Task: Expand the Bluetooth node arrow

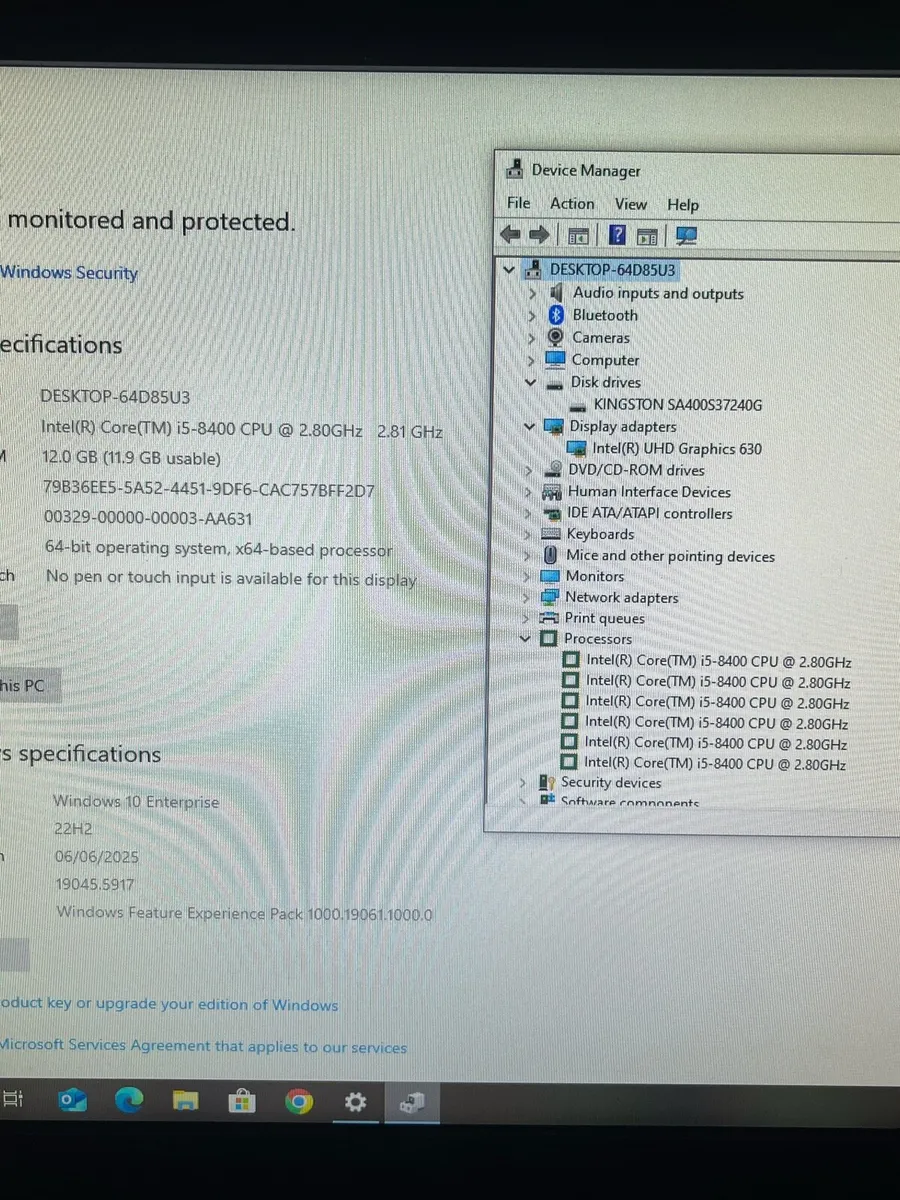Action: tap(532, 315)
